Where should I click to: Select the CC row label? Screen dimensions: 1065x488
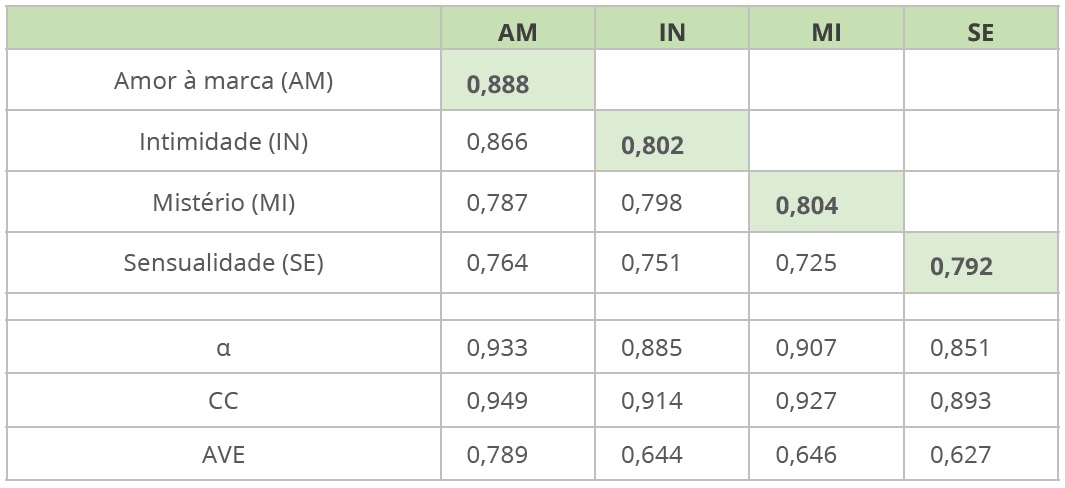pyautogui.click(x=223, y=401)
